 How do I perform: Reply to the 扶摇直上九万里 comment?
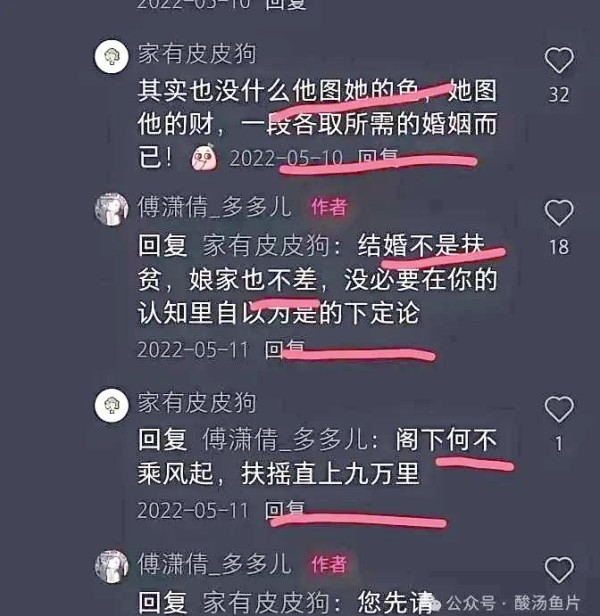pyautogui.click(x=284, y=510)
